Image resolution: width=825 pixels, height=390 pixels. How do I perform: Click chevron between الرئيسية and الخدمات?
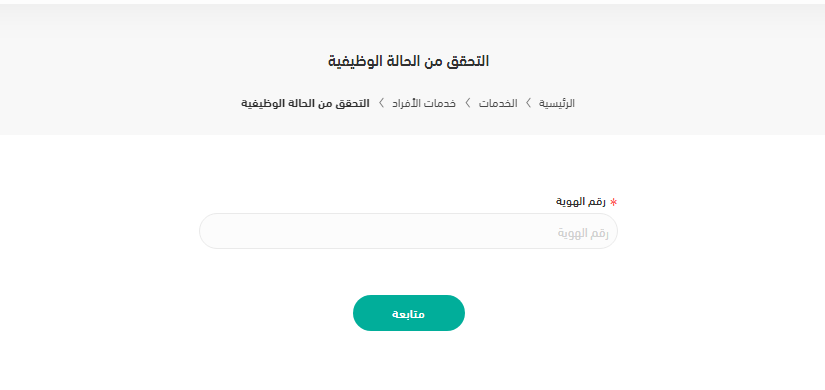(528, 103)
